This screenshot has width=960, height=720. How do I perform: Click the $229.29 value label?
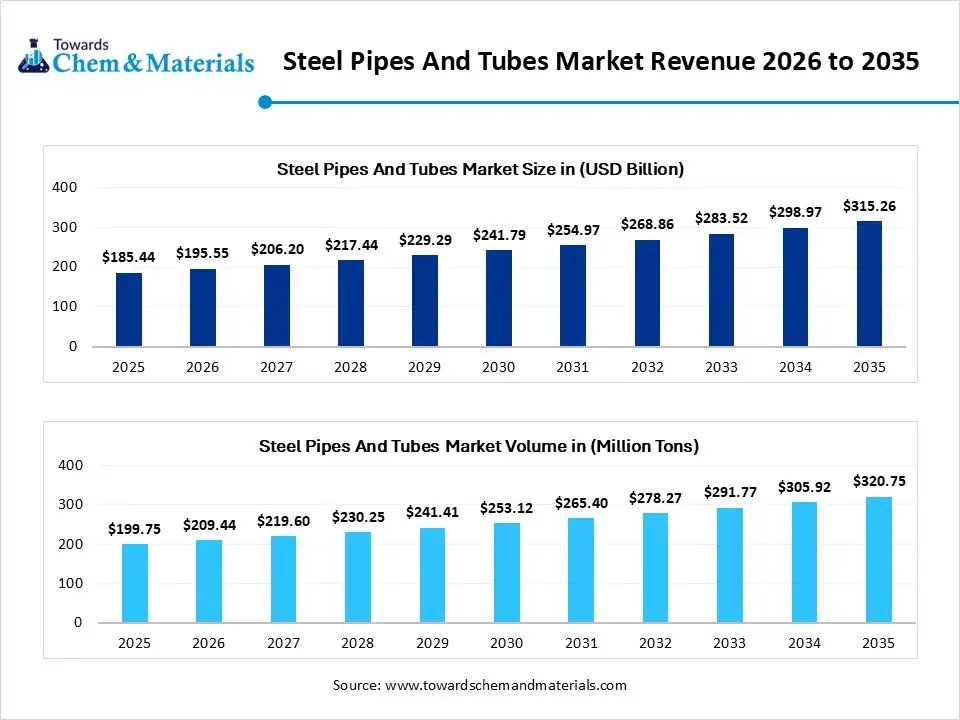pos(425,240)
